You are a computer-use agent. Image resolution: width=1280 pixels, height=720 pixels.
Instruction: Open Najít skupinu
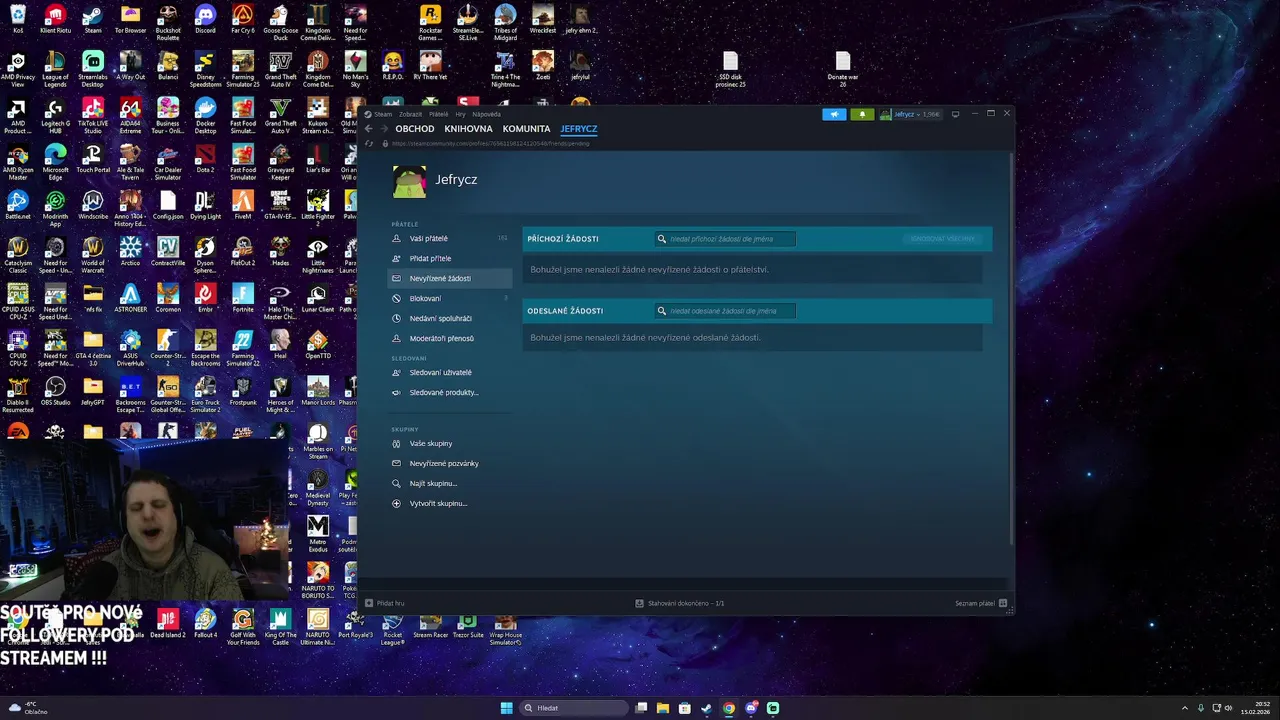pyautogui.click(x=449, y=483)
